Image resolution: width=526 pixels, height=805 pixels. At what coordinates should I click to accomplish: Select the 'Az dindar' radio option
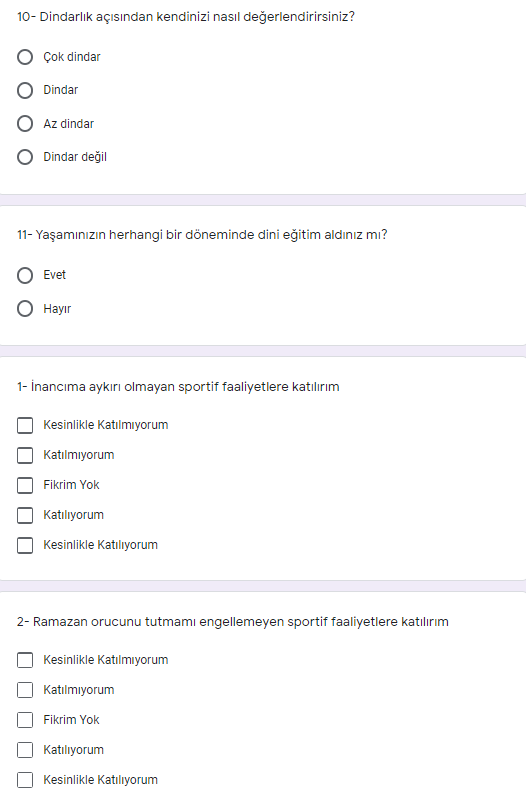[25, 124]
